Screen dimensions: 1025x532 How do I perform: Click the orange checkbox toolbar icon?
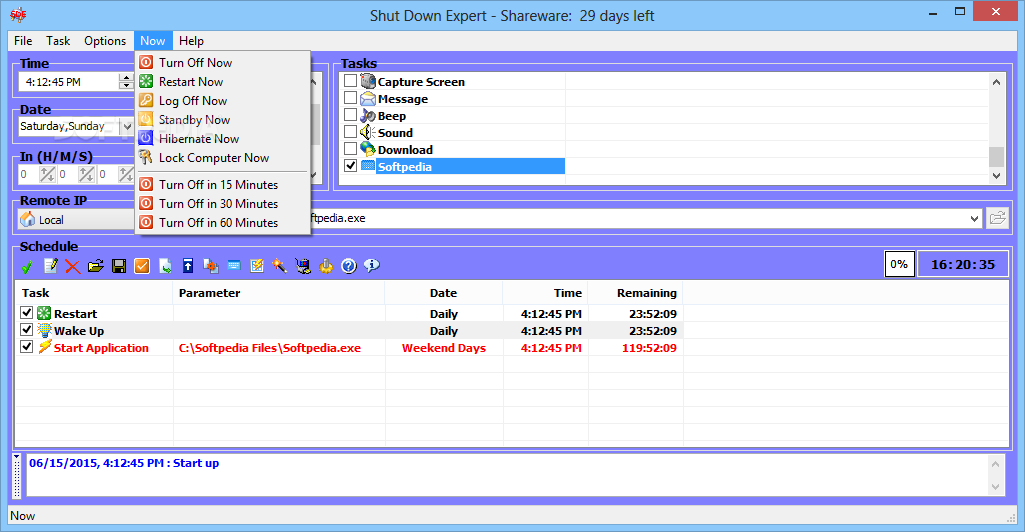tap(142, 266)
